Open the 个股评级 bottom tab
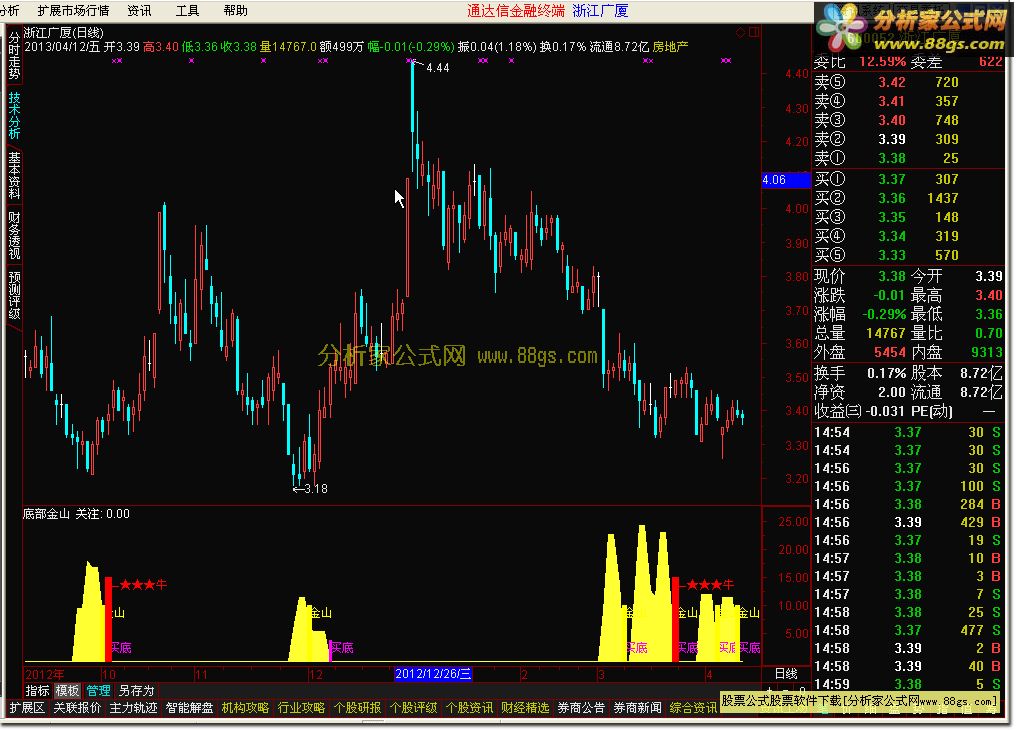Viewport: 1016px width, 730px height. 413,707
